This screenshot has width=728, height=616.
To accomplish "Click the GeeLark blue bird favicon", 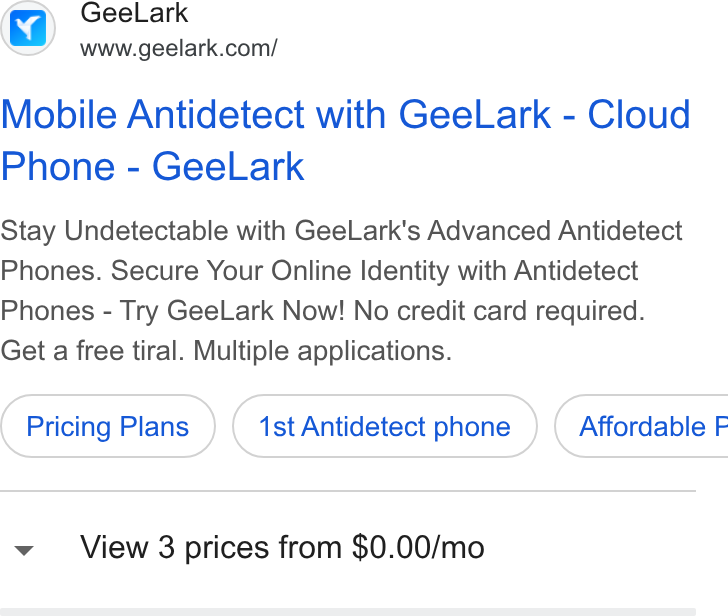I will 28,28.
